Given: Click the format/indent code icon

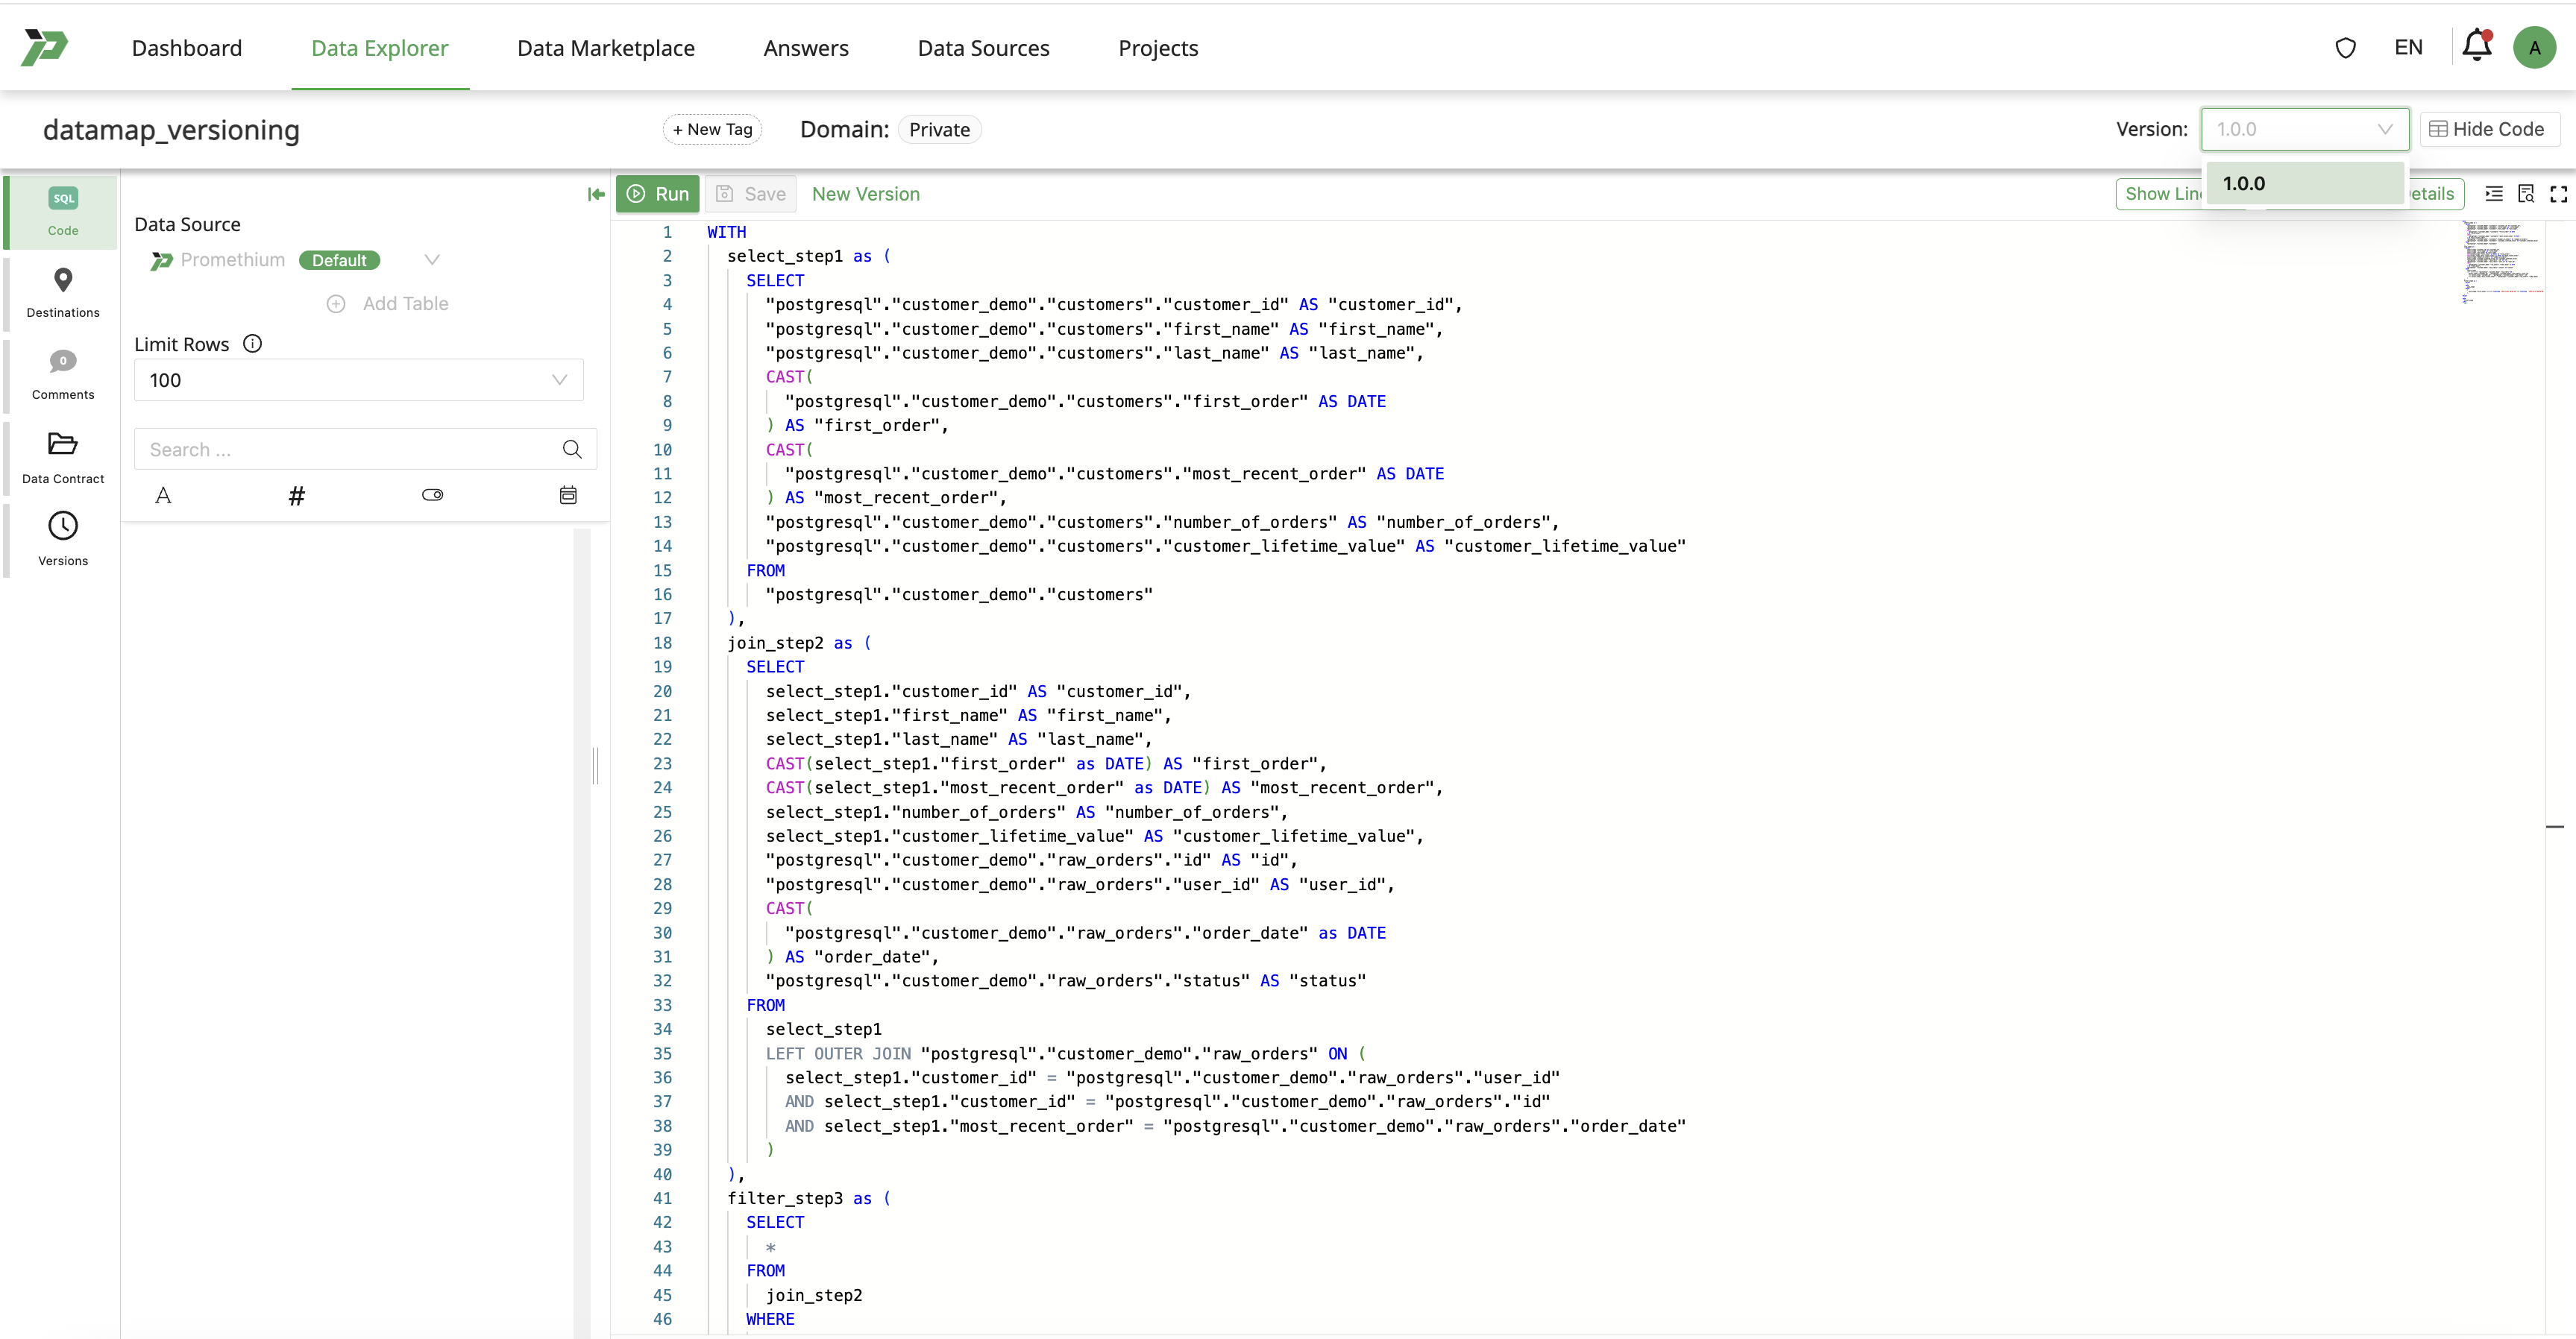Looking at the screenshot, I should (2494, 194).
